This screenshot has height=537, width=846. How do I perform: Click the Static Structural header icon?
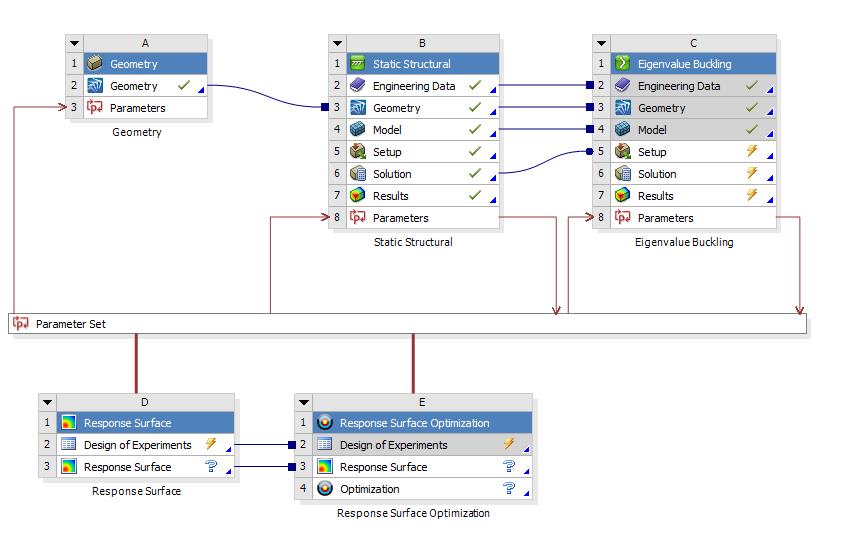click(358, 64)
